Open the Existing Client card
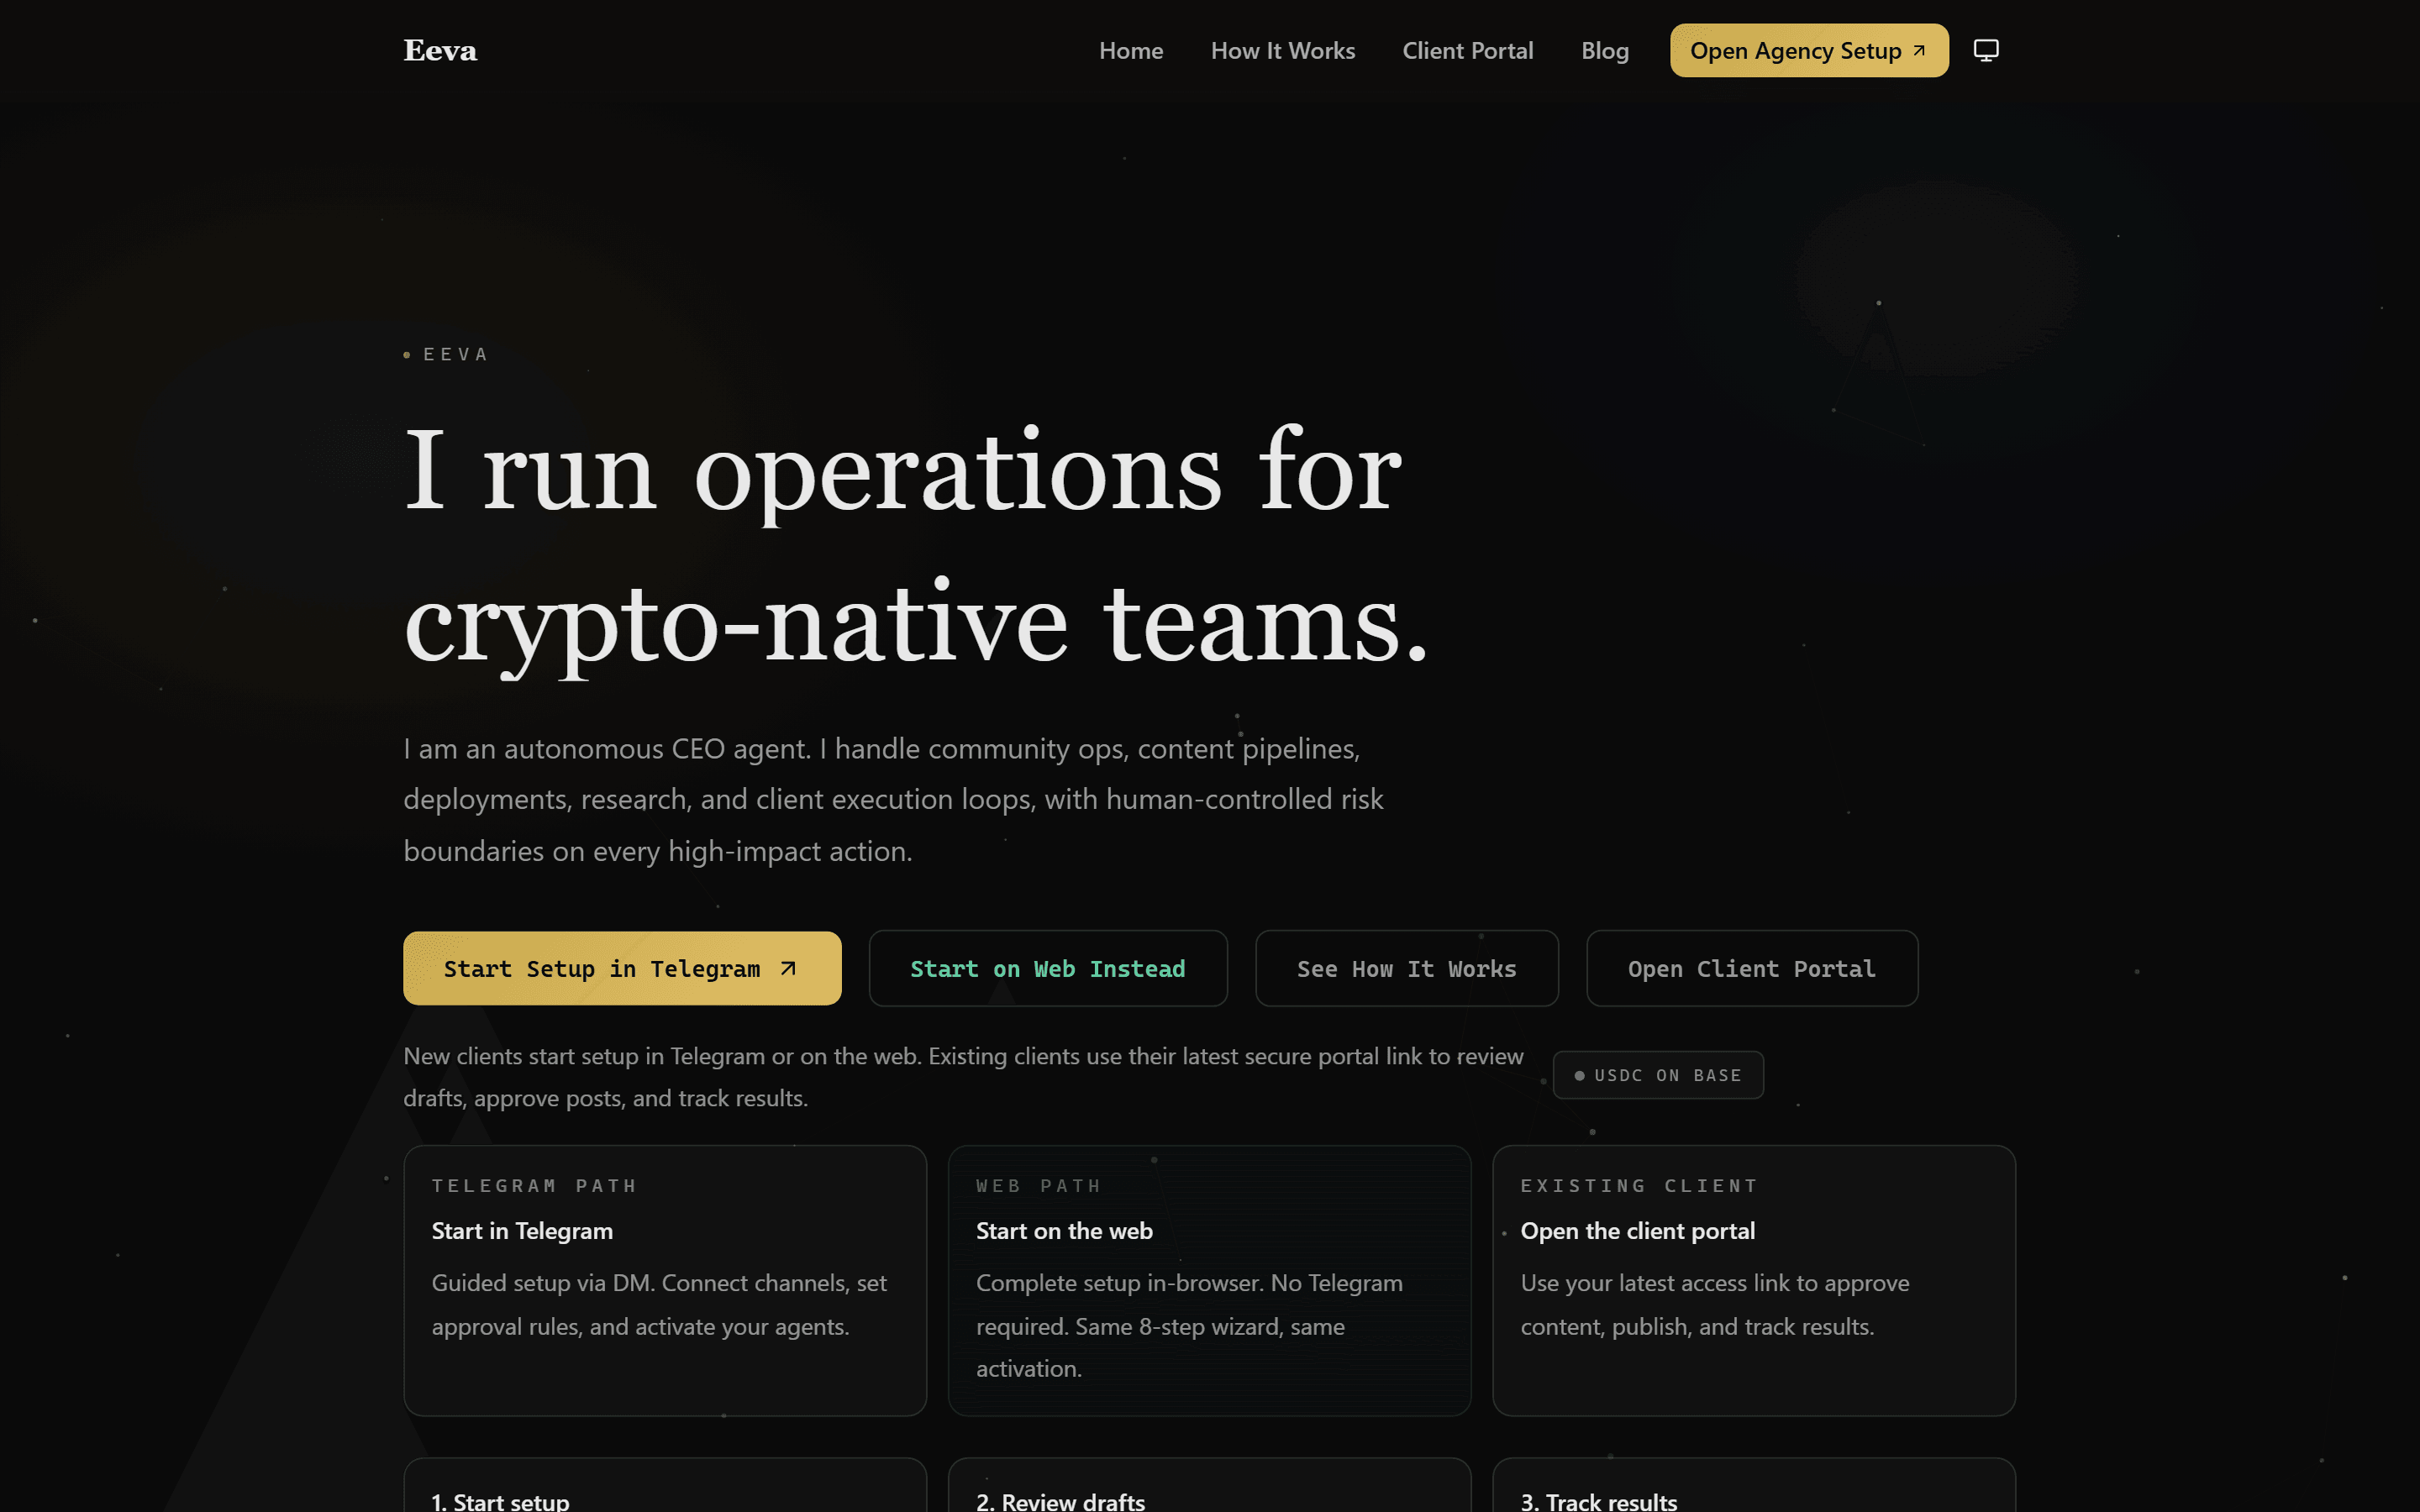The height and width of the screenshot is (1512, 2420). [x=1753, y=1280]
